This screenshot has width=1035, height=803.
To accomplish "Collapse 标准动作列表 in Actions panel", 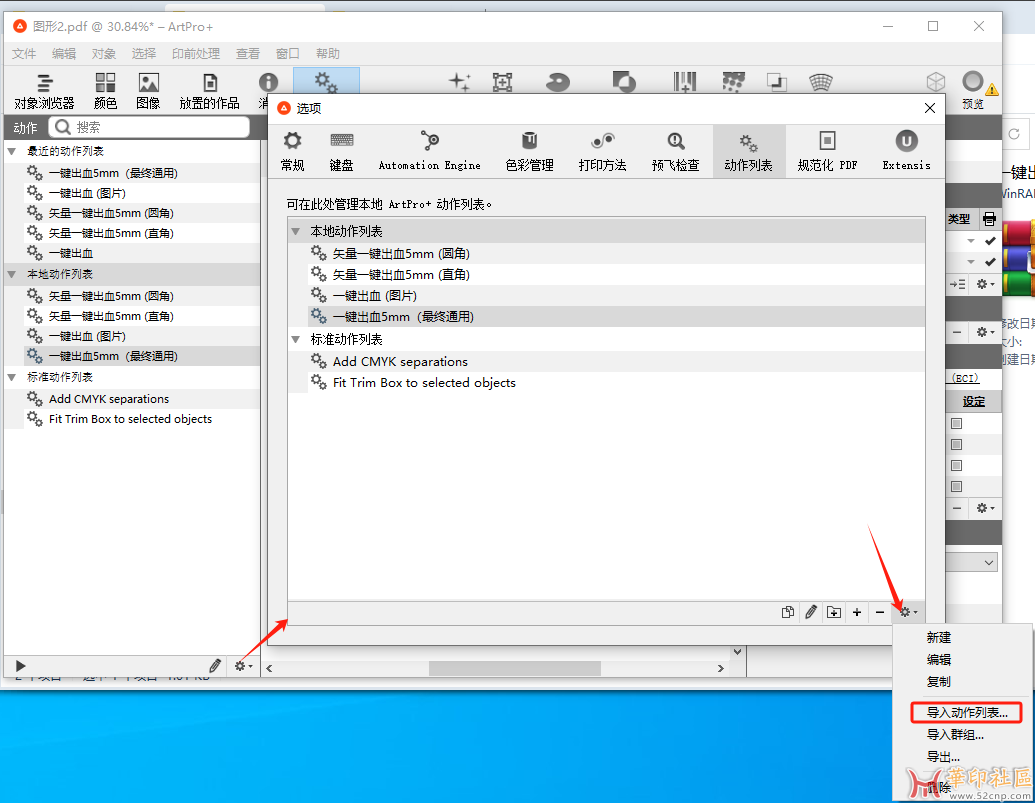I will pyautogui.click(x=12, y=377).
